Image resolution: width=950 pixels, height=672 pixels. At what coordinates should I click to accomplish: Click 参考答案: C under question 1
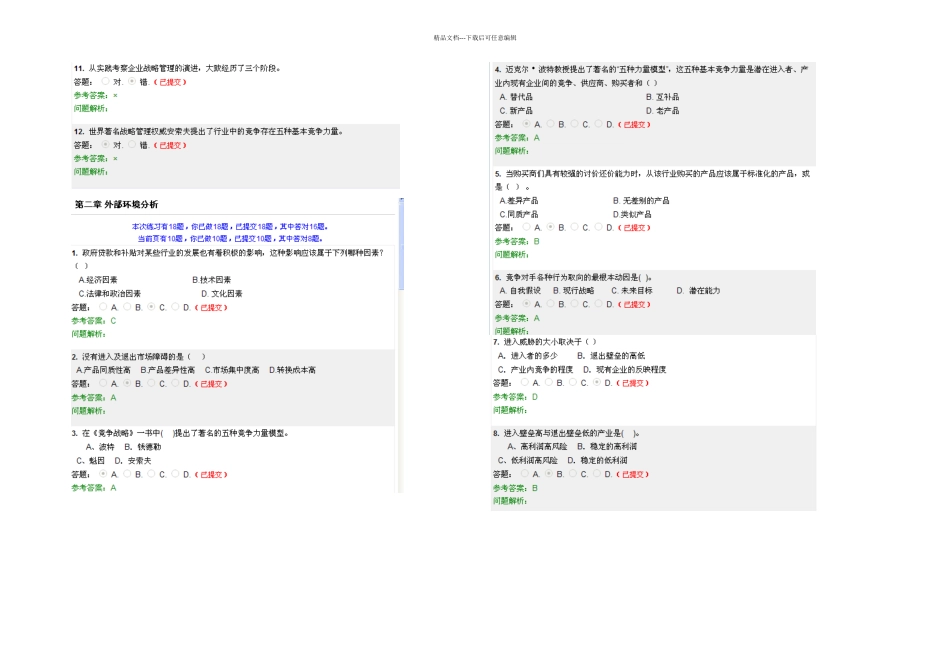tap(94, 321)
